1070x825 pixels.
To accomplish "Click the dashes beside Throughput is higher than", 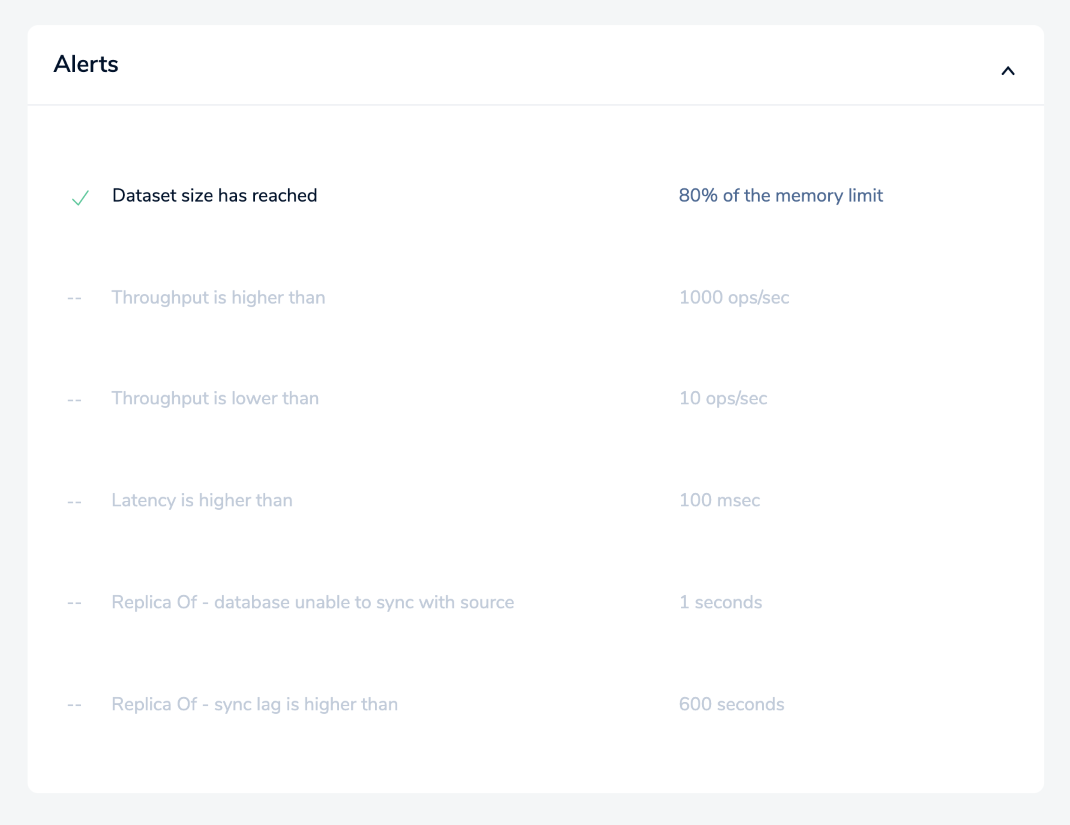I will [x=74, y=298].
